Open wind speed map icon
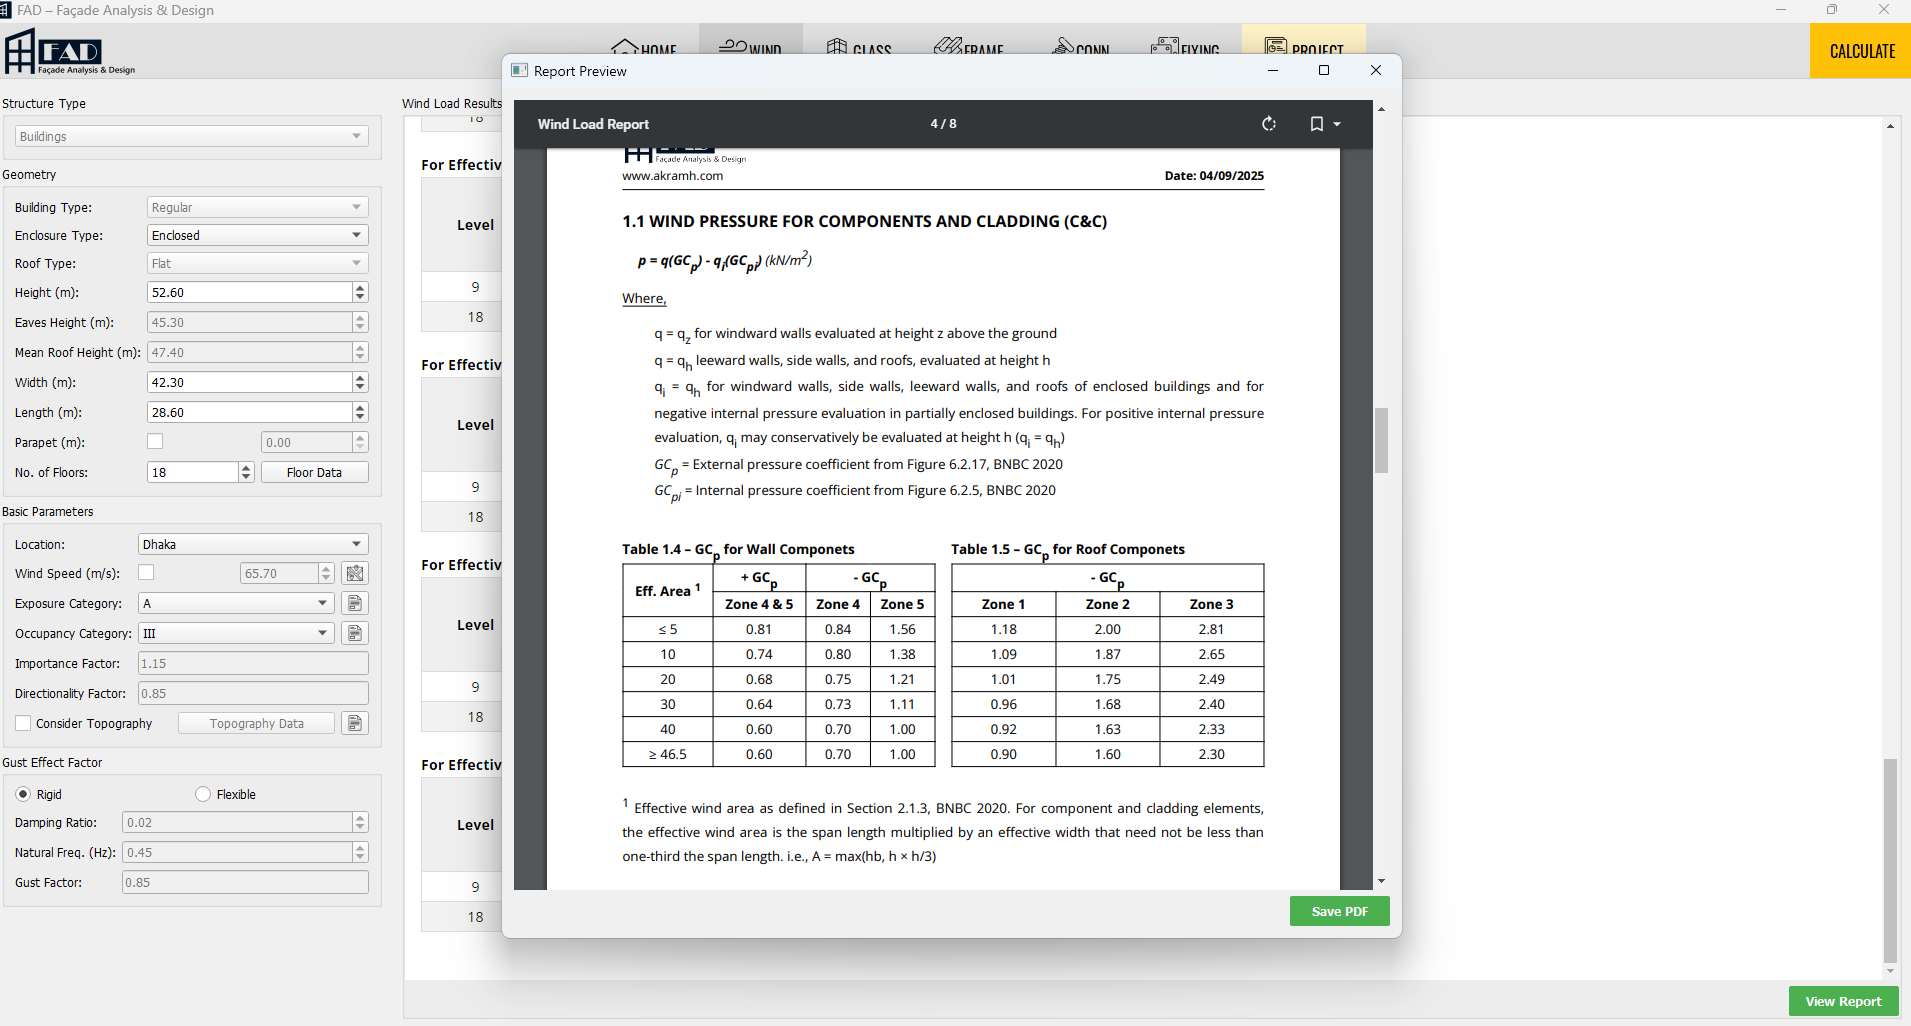The width and height of the screenshot is (1911, 1026). (355, 573)
